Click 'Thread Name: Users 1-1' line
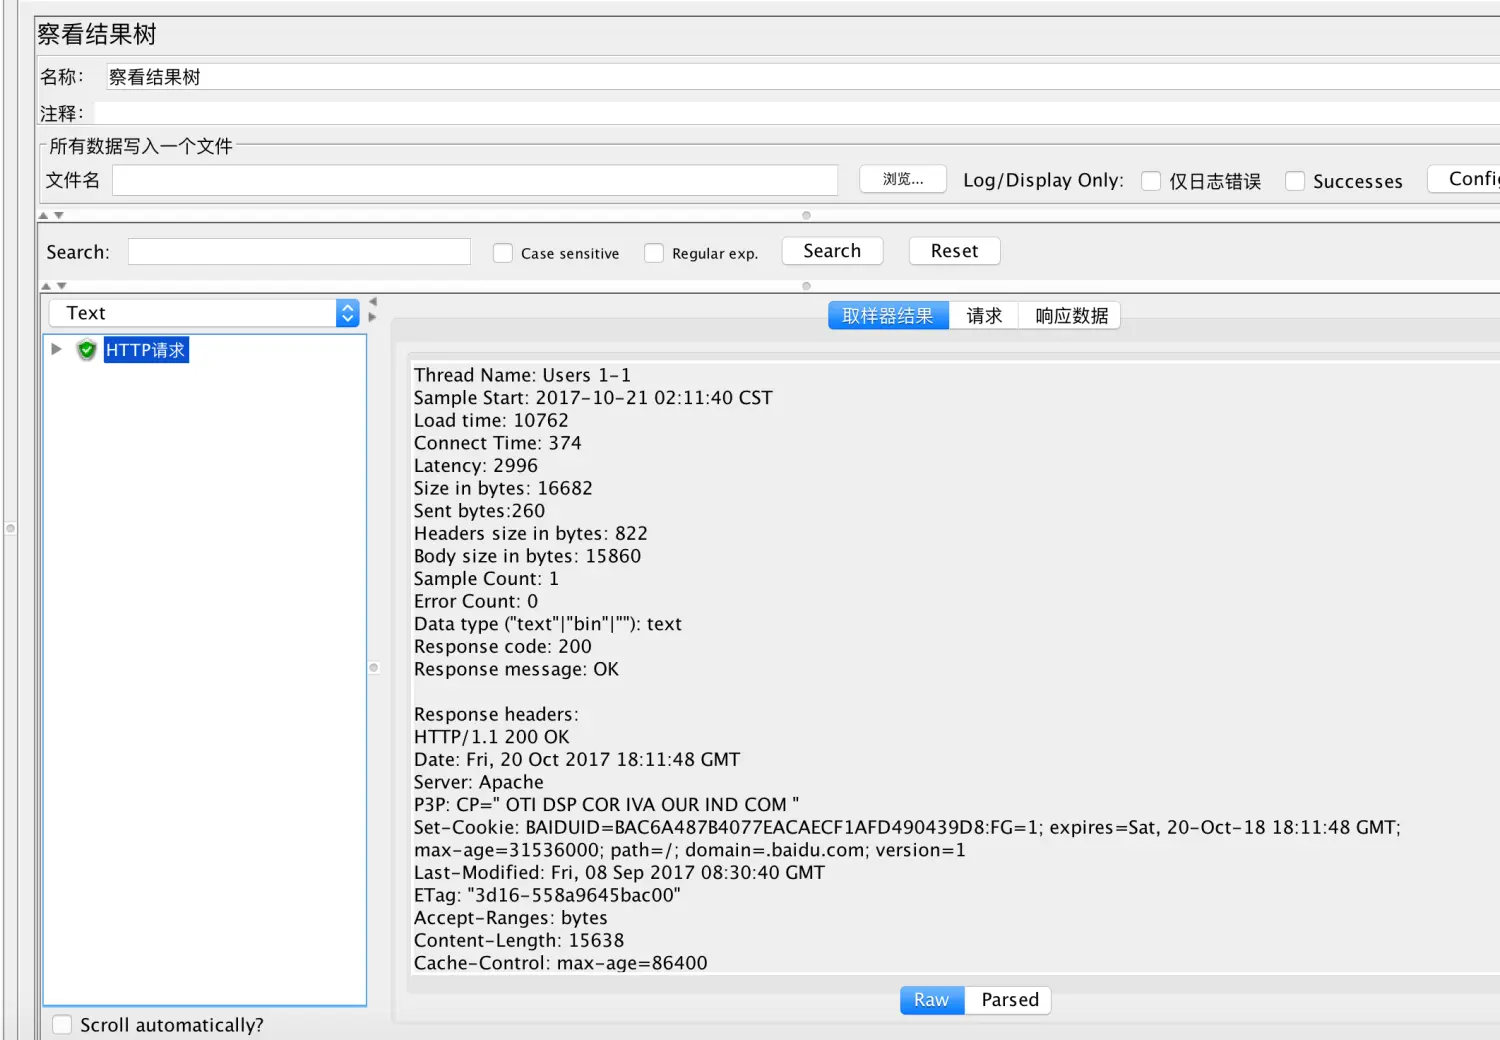The width and height of the screenshot is (1500, 1040). click(522, 376)
